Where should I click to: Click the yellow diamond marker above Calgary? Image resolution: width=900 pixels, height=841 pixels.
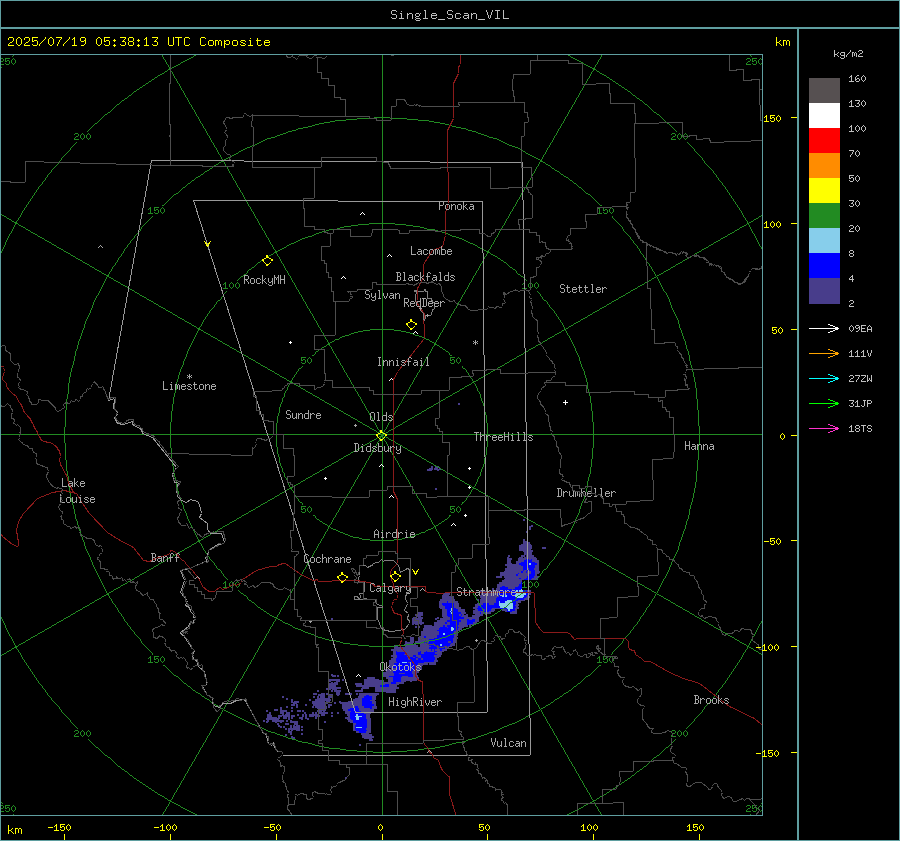pos(395,576)
